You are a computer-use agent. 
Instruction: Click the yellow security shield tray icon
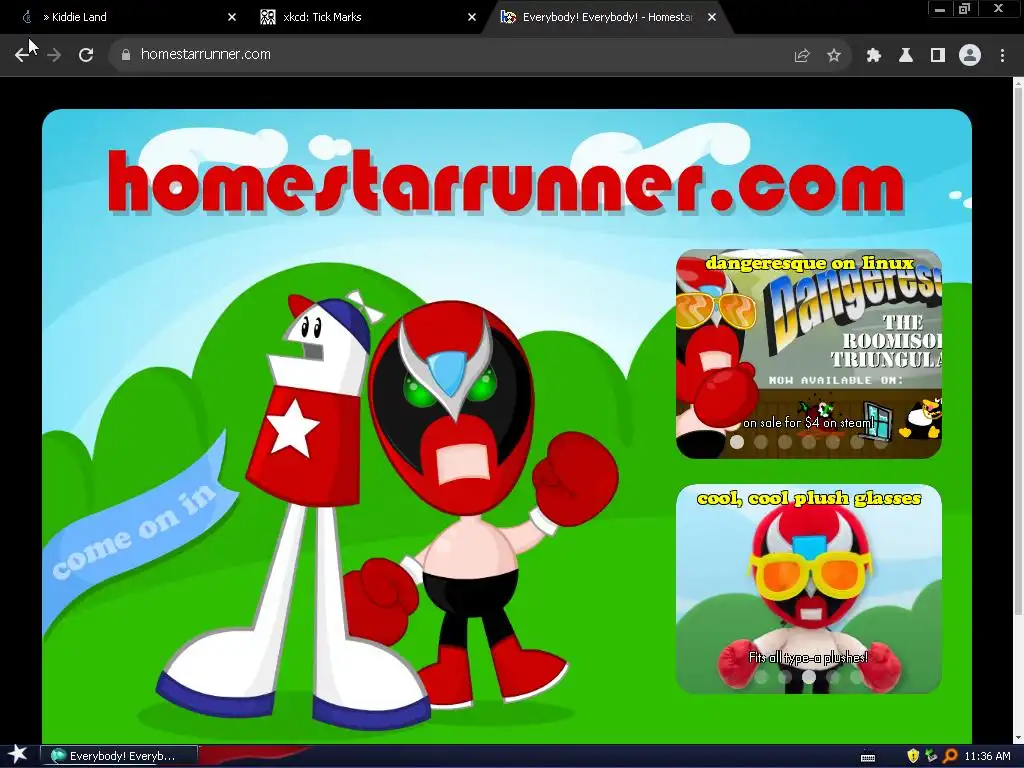coord(913,756)
